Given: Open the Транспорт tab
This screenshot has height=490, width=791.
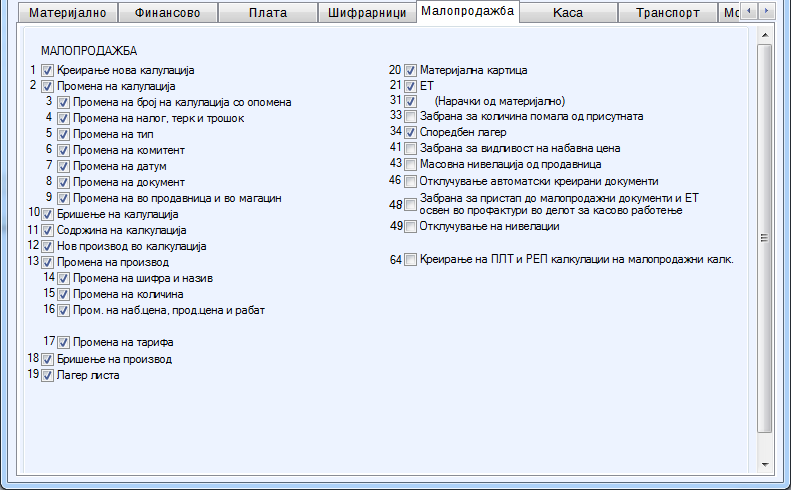Looking at the screenshot, I should (667, 13).
